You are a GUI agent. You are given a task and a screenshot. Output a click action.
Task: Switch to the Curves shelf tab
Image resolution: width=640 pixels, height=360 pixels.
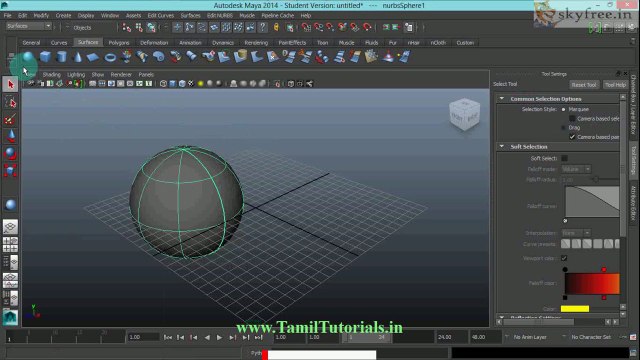(59, 42)
